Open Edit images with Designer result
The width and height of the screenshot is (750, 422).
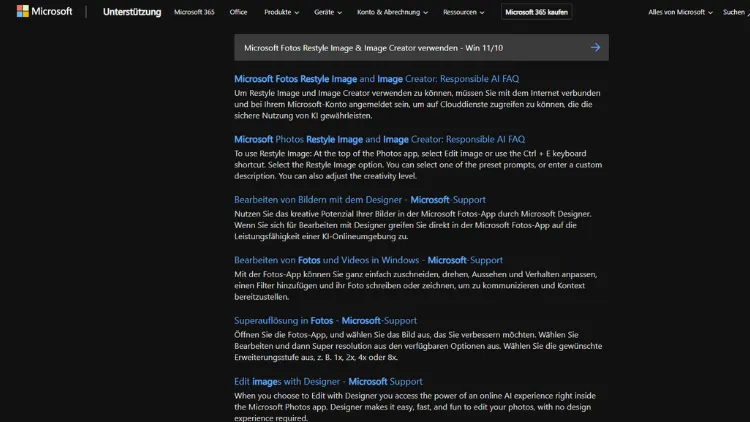(328, 381)
